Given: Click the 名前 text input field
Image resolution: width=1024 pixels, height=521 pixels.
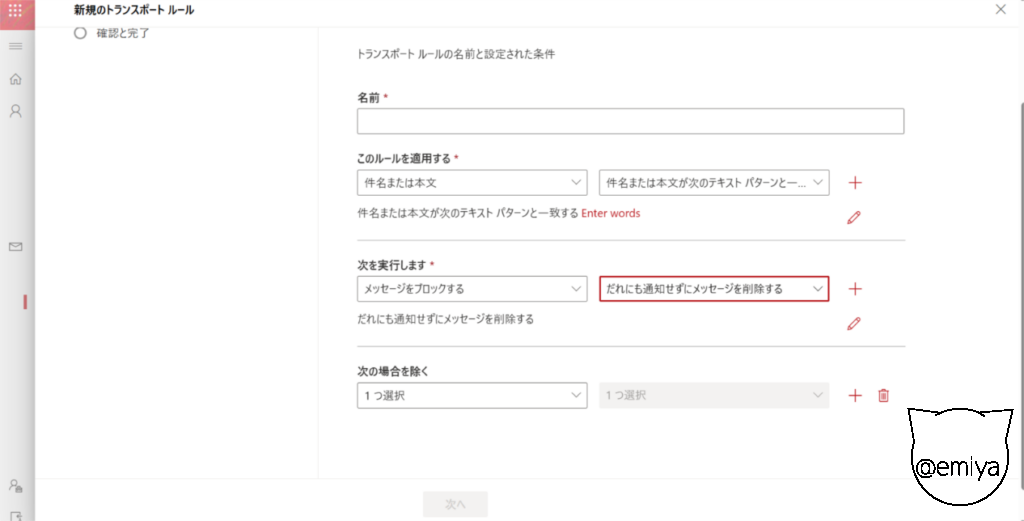Looking at the screenshot, I should (x=630, y=121).
